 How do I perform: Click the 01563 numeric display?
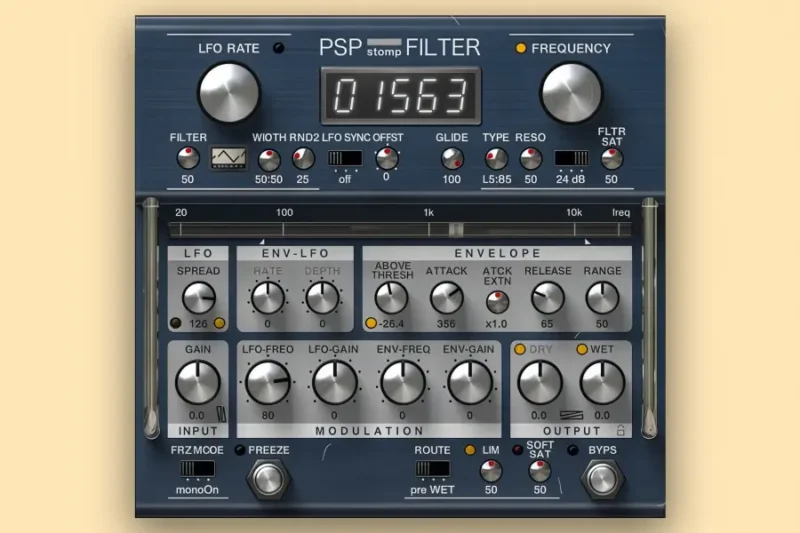click(401, 96)
